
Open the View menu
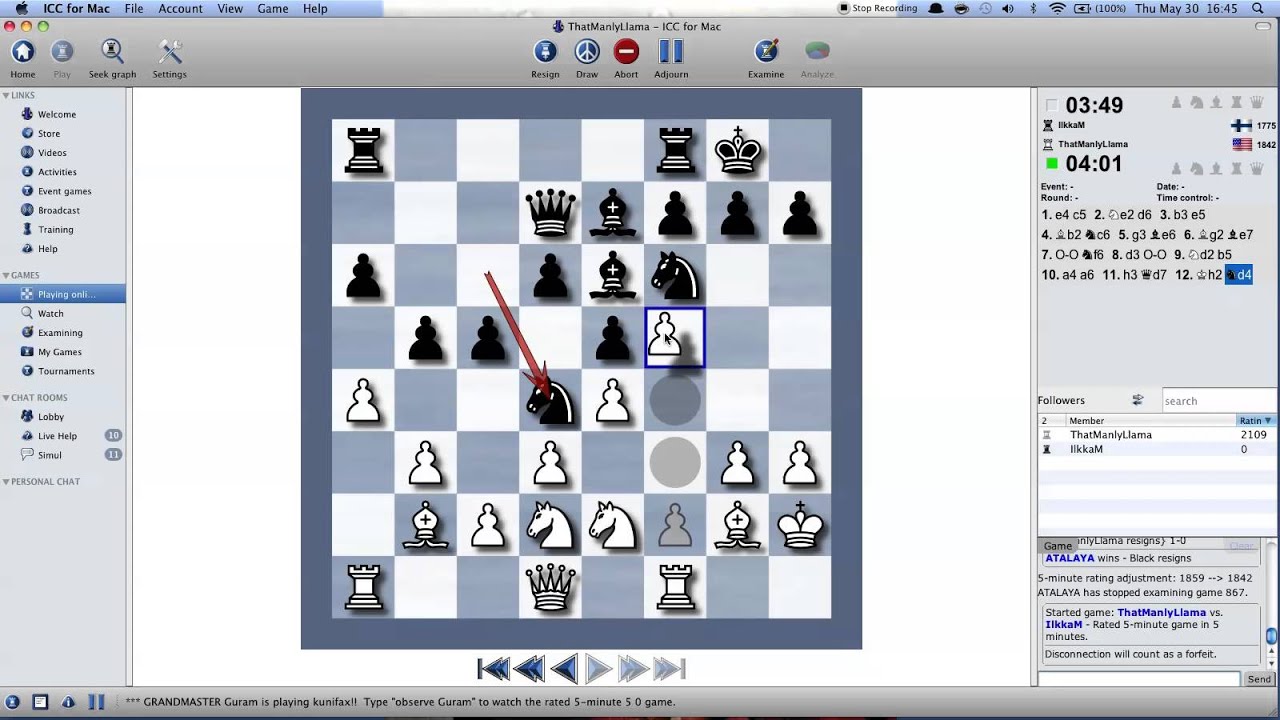(x=230, y=8)
